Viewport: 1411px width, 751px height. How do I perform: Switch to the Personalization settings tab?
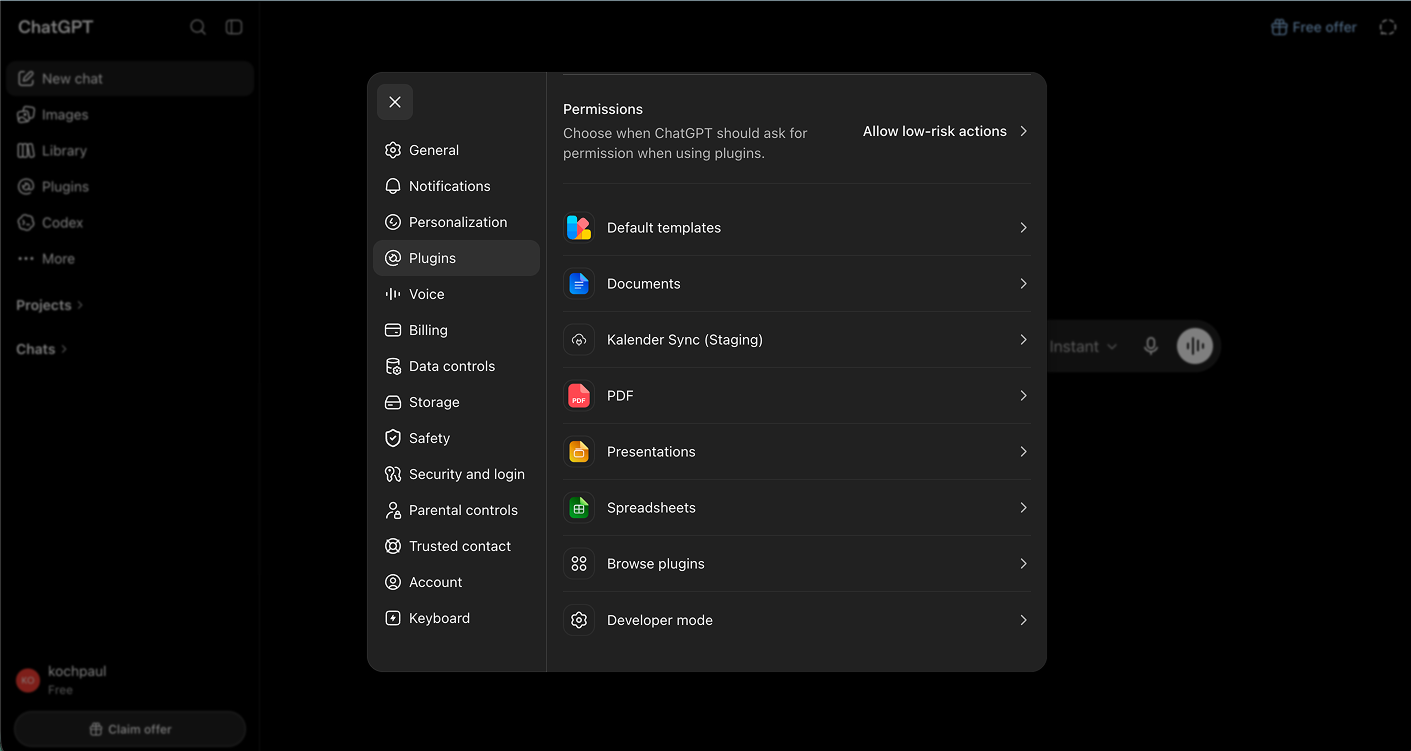tap(456, 222)
